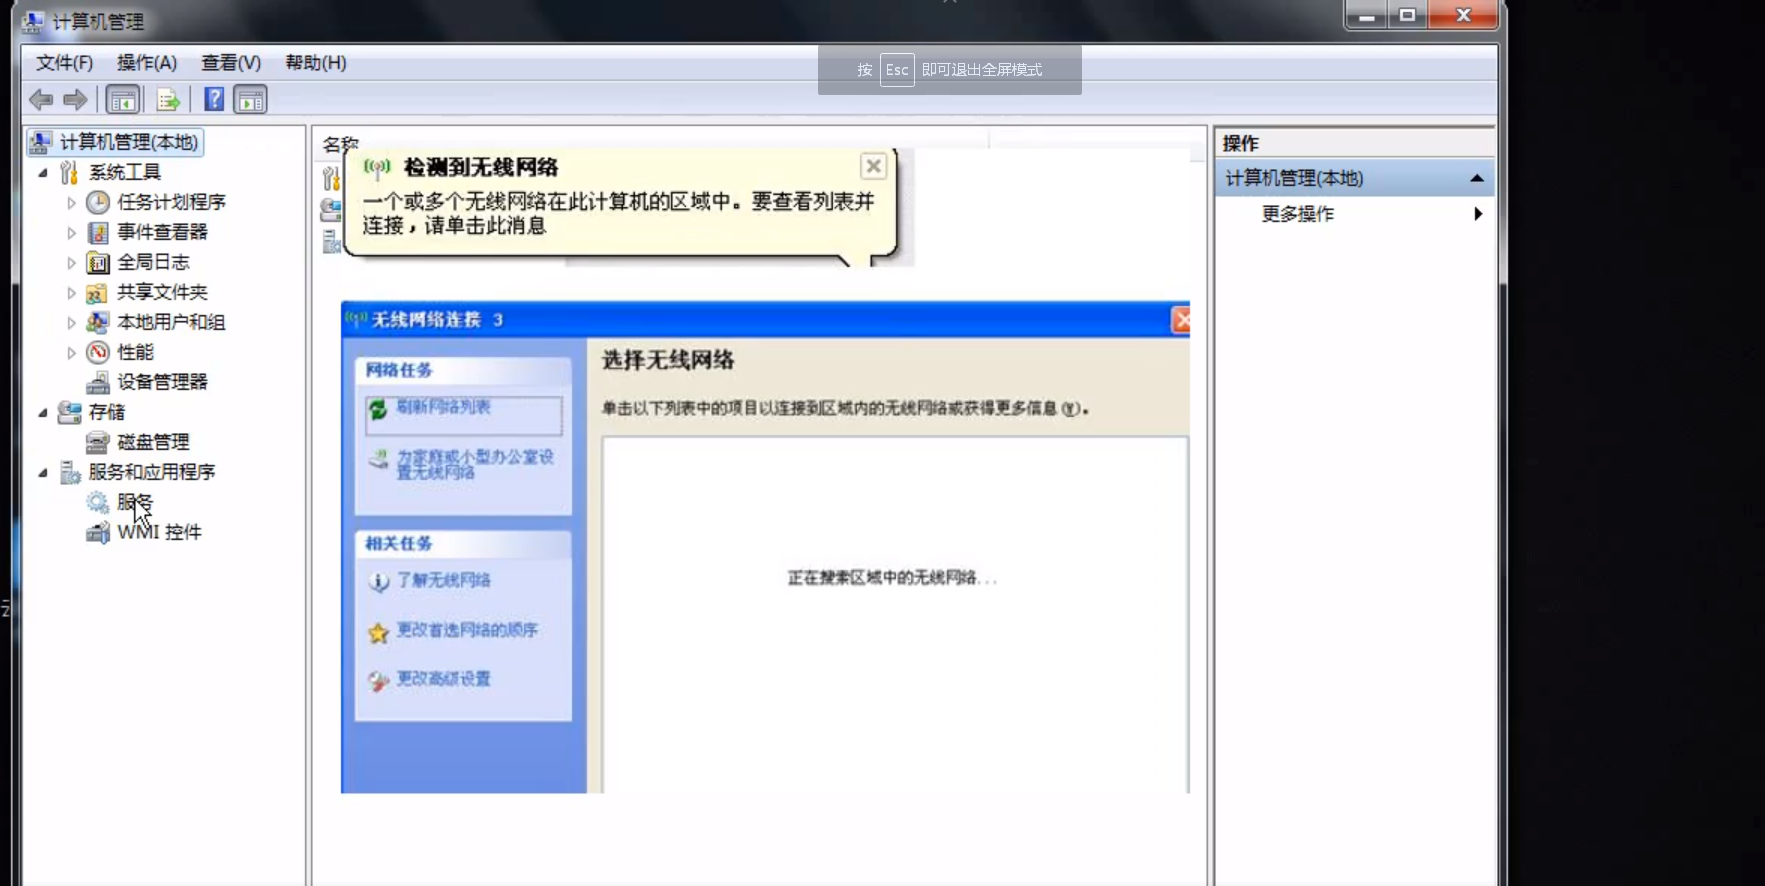Select the 全局日志 icon in tree
This screenshot has width=1765, height=886.
pos(98,262)
